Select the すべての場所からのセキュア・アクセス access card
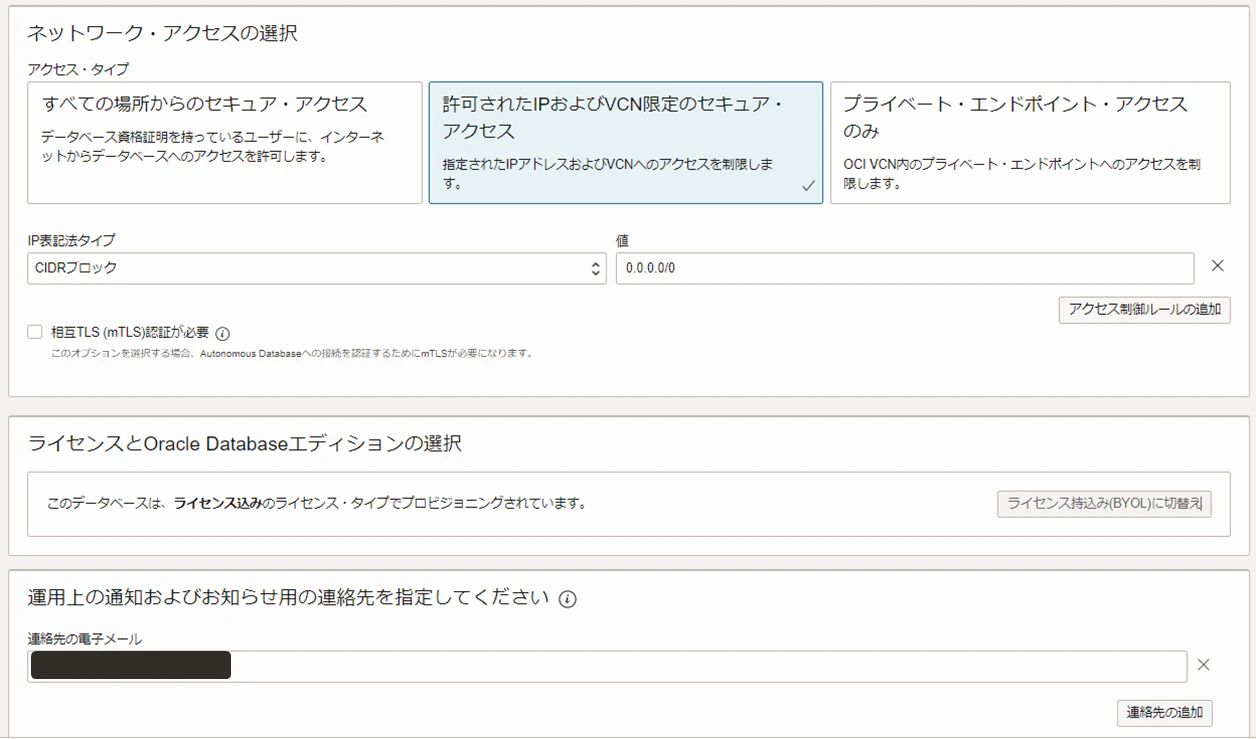Viewport: 1256px width, 739px height. pos(225,143)
